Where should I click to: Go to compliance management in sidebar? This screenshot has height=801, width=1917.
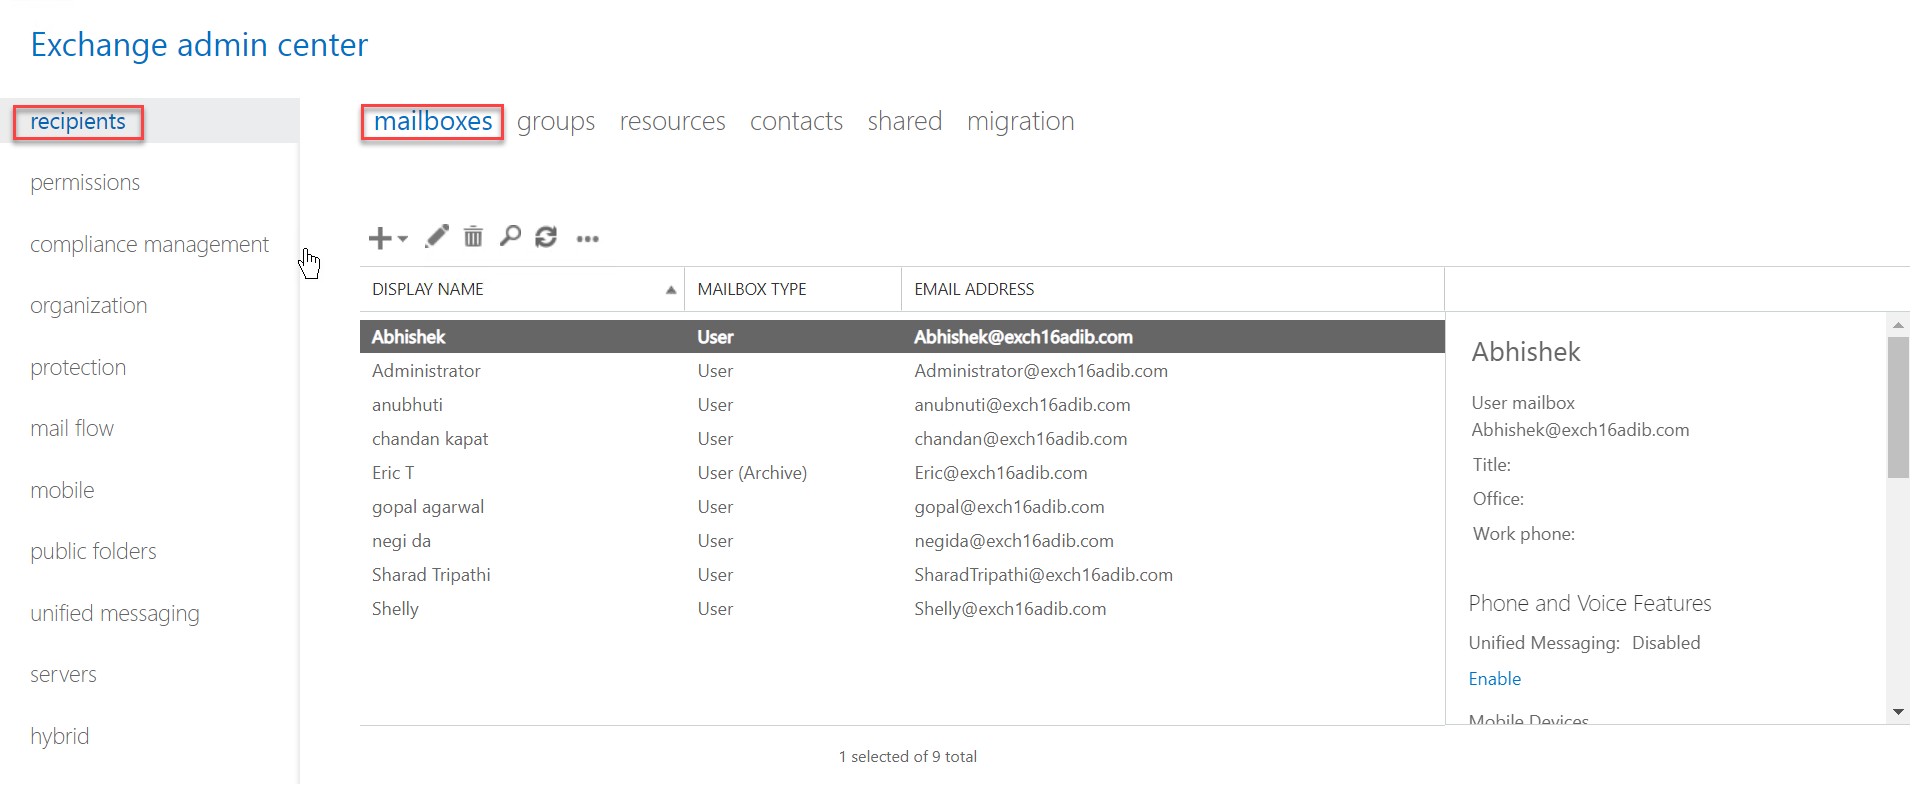tap(149, 245)
